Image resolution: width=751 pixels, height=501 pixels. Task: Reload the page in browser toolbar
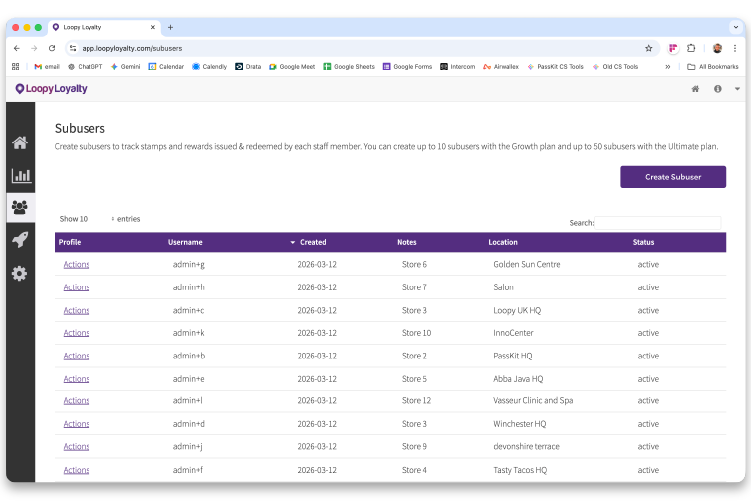click(52, 48)
